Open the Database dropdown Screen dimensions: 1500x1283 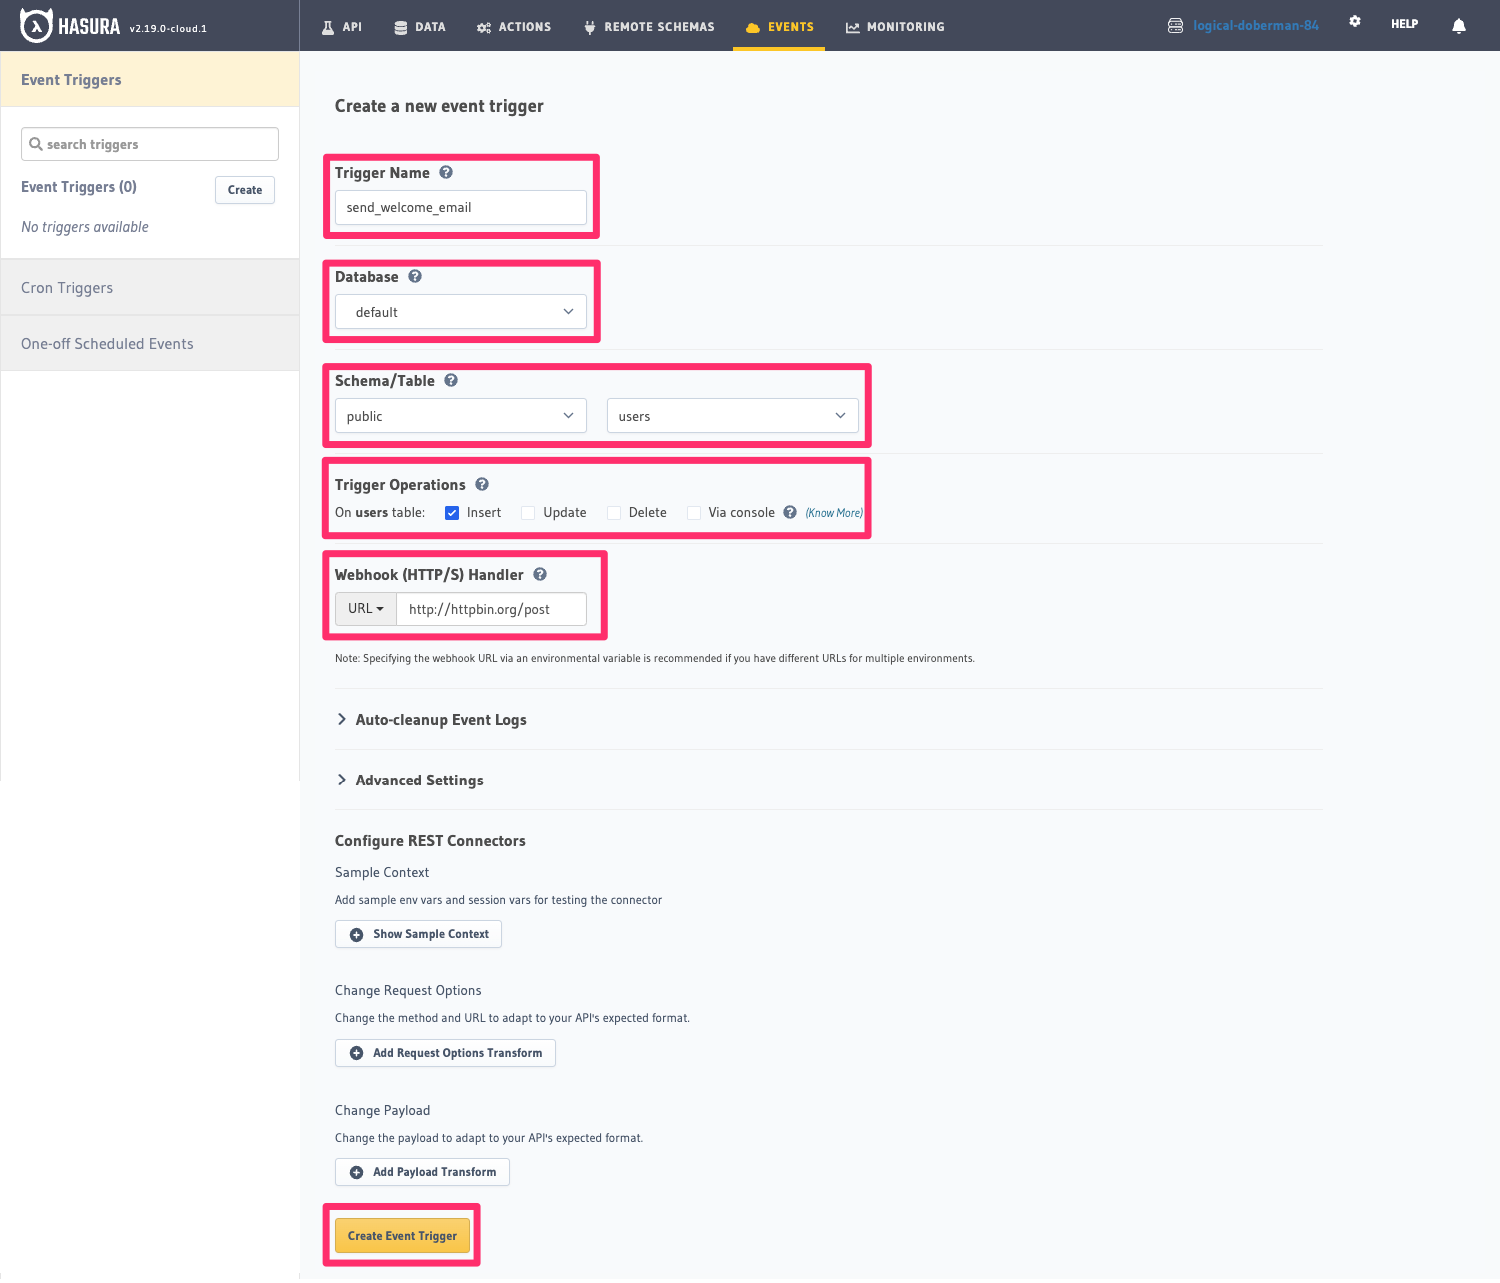[460, 311]
